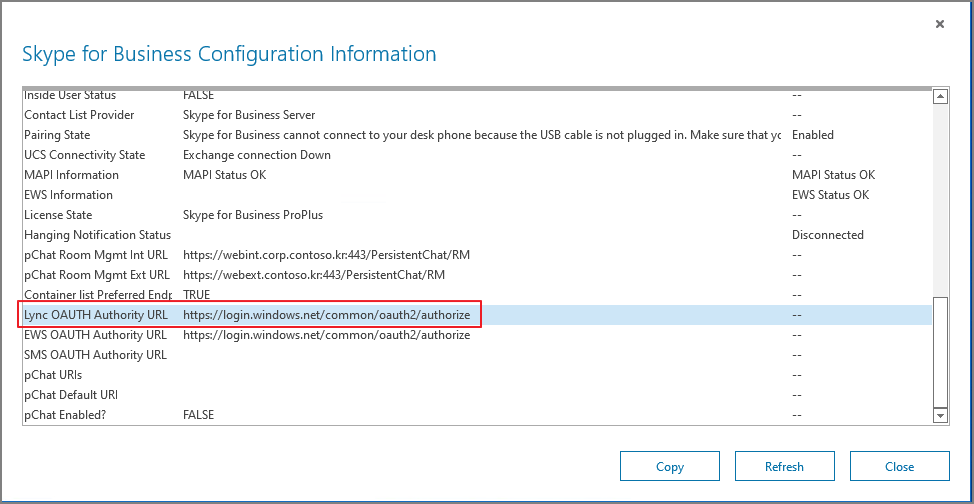The image size is (974, 504).
Task: Click Skype for Business ProPlus value
Action: pos(253,214)
